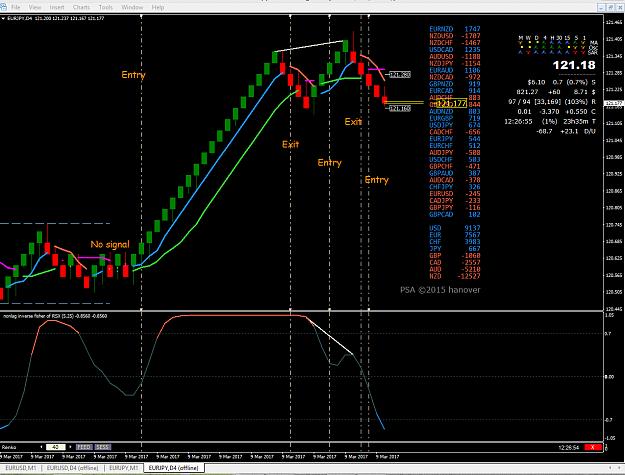The image size is (625, 475).
Task: Increase the Renko box size with right arrow
Action: [71, 447]
